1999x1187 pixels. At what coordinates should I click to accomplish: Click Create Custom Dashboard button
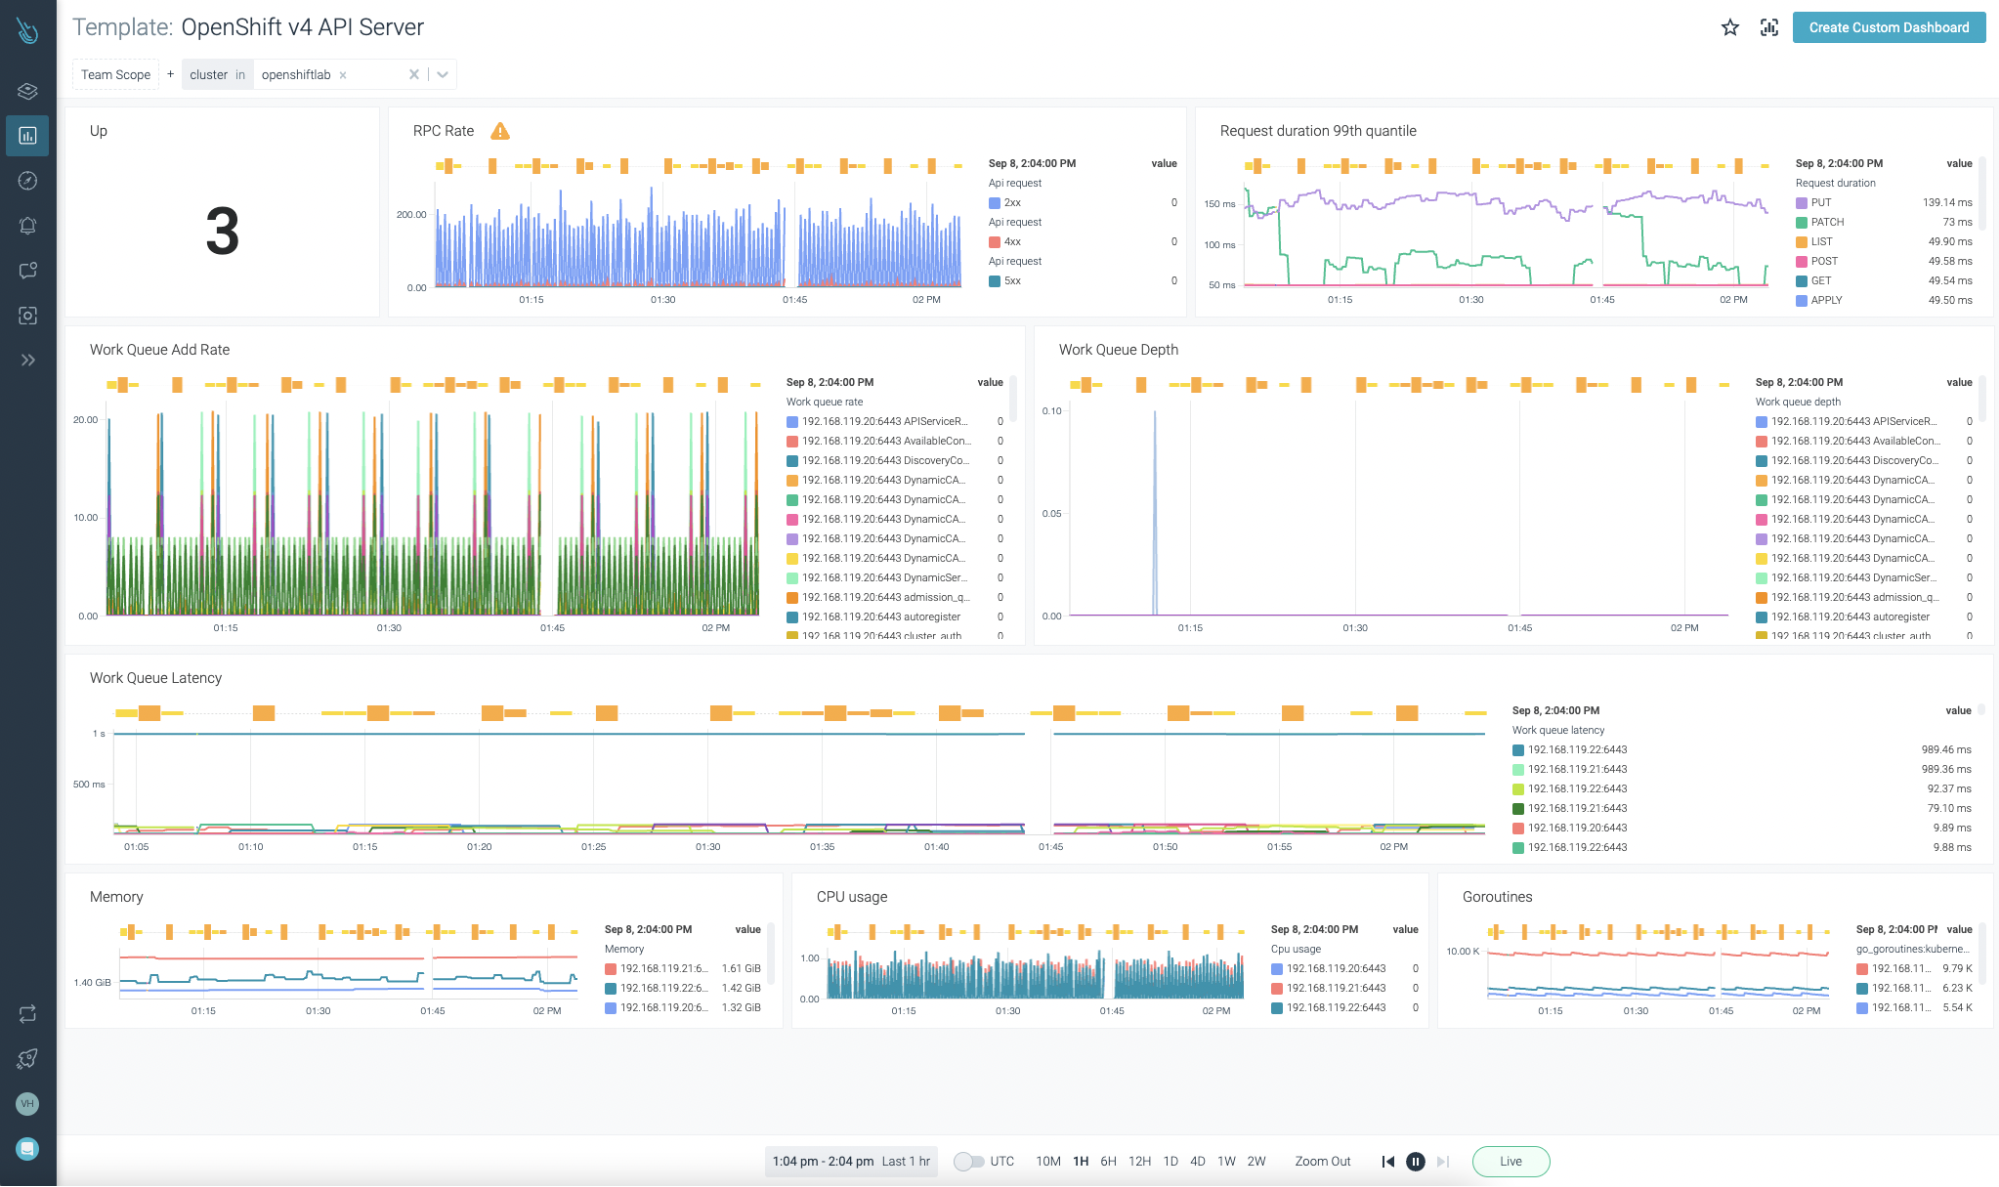(x=1889, y=27)
